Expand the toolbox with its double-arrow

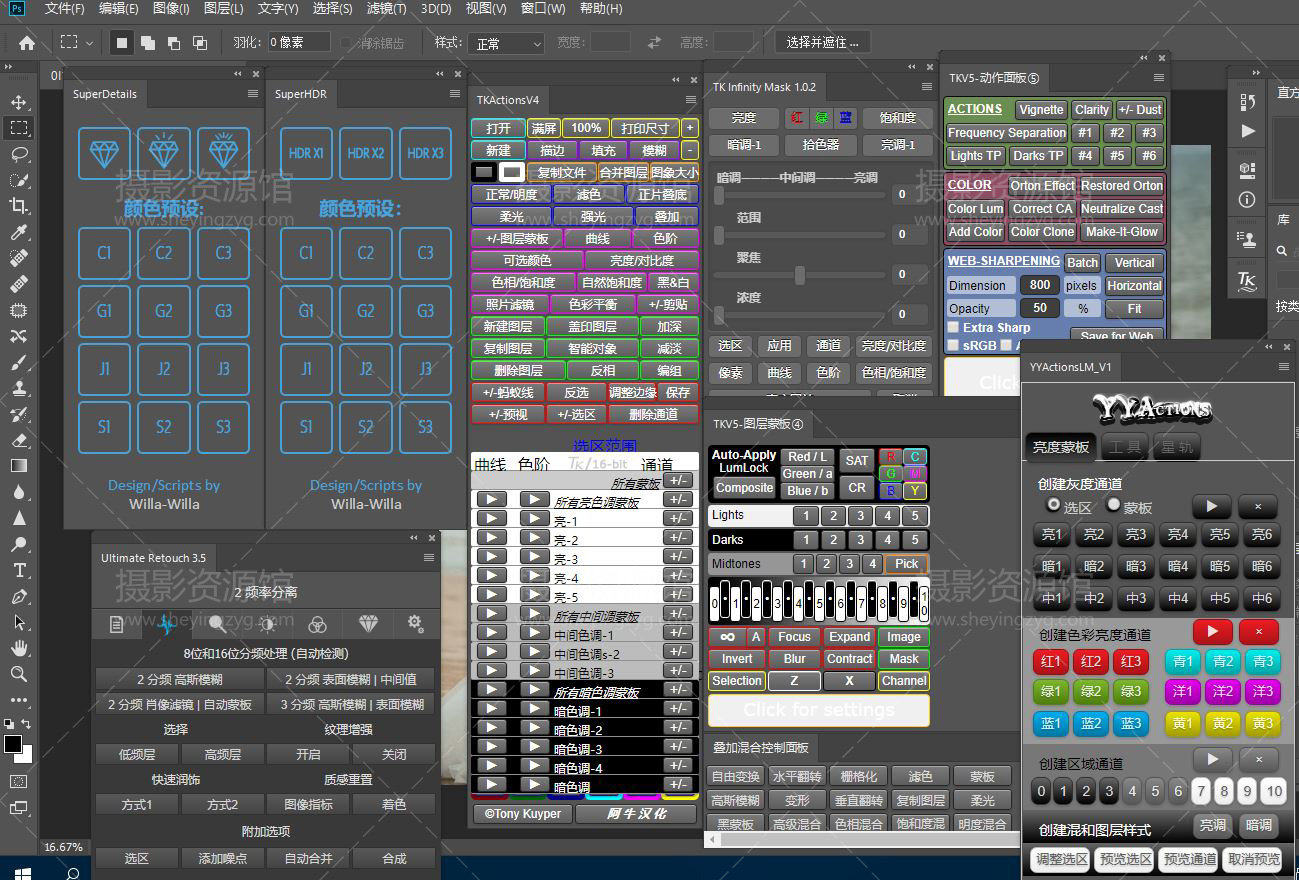coord(10,65)
